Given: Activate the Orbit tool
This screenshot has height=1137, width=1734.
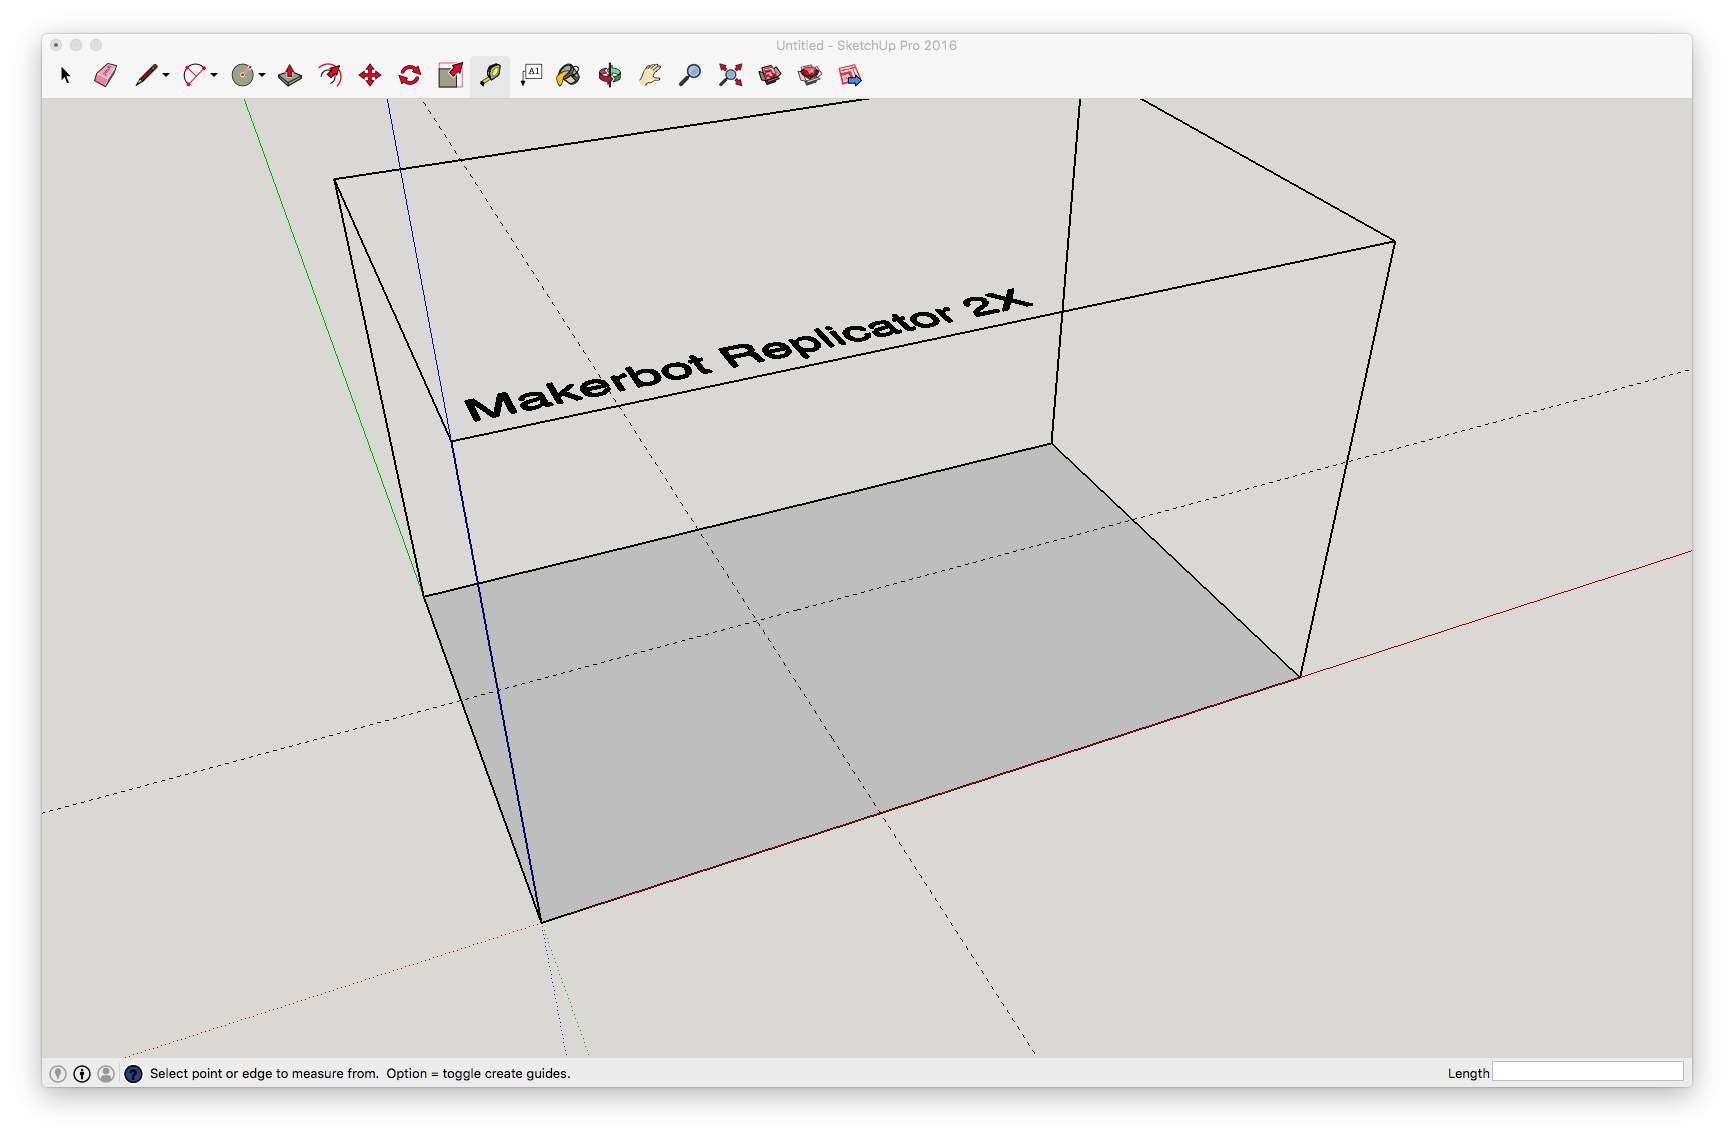Looking at the screenshot, I should click(610, 75).
